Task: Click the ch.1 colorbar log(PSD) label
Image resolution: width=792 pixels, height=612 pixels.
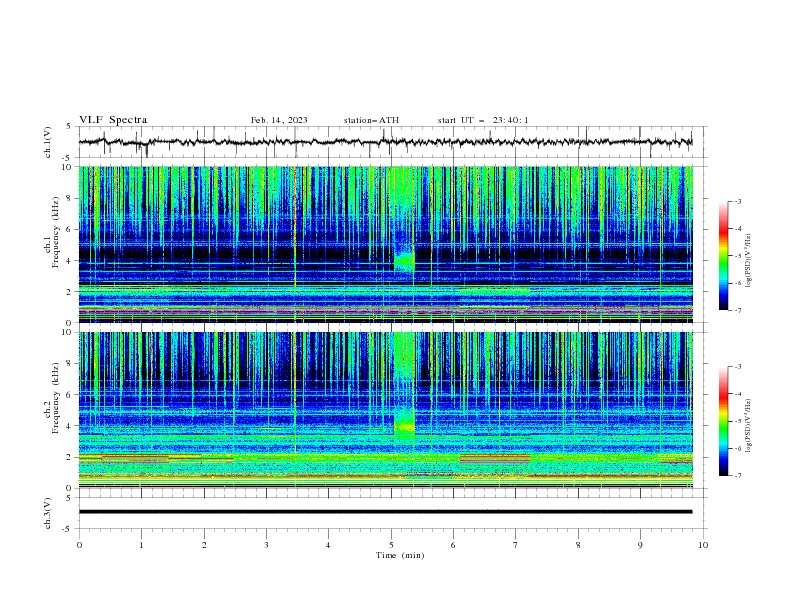Action: (748, 261)
